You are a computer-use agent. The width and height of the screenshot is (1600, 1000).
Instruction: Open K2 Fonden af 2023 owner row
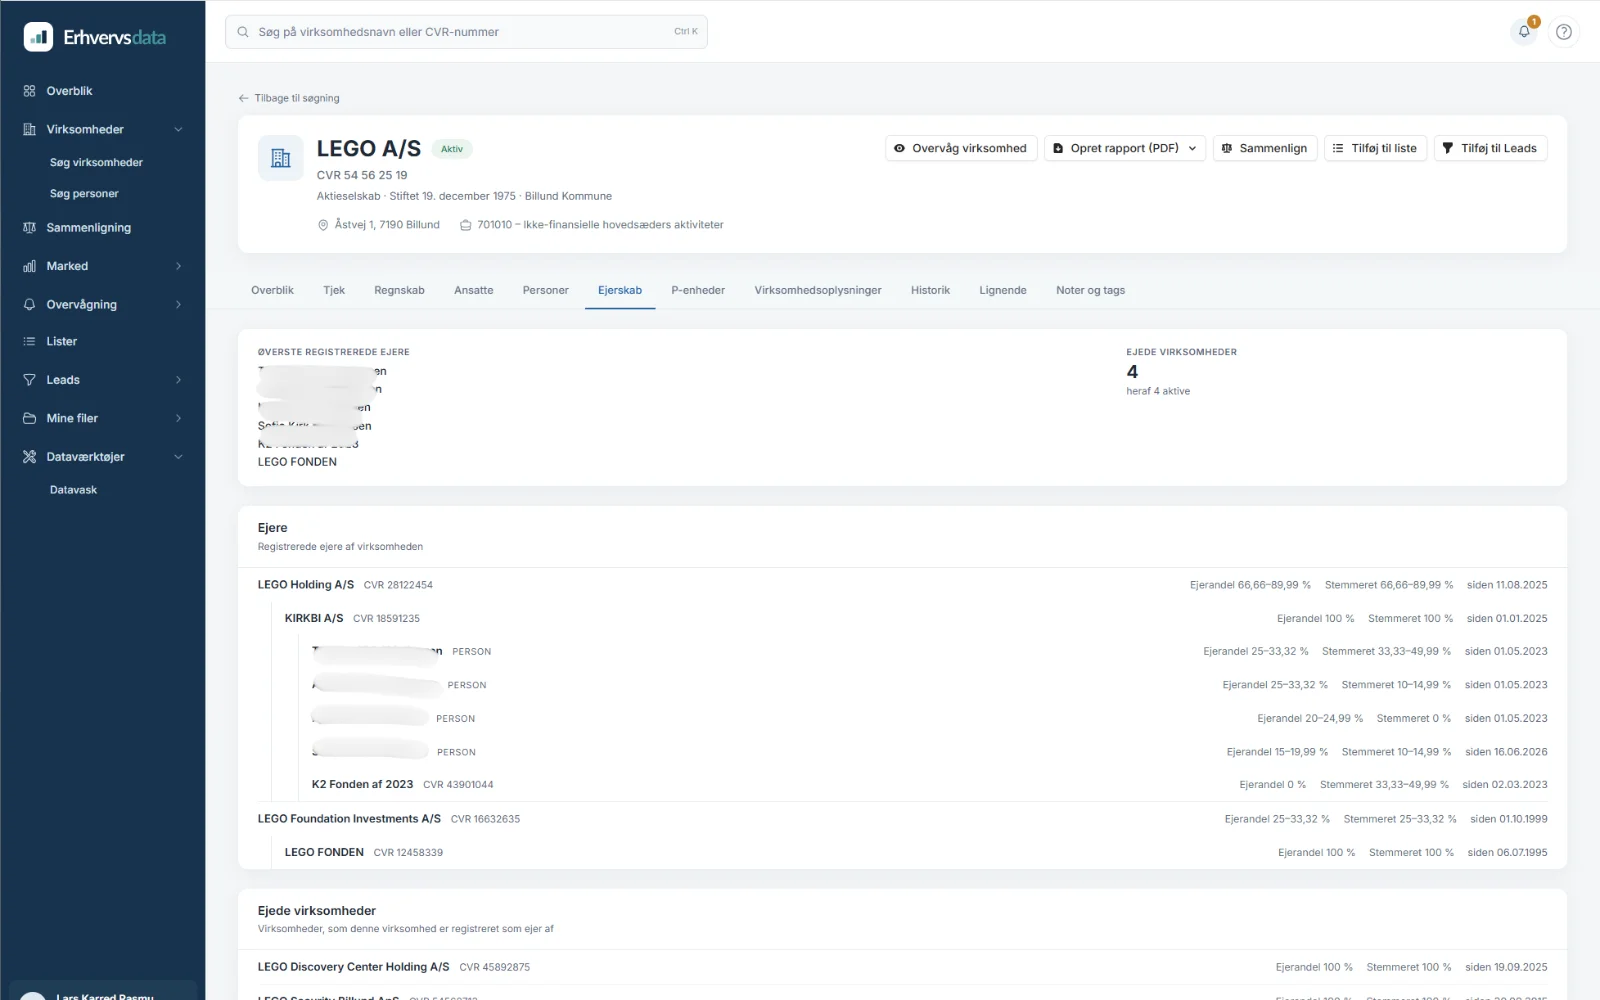pos(362,785)
